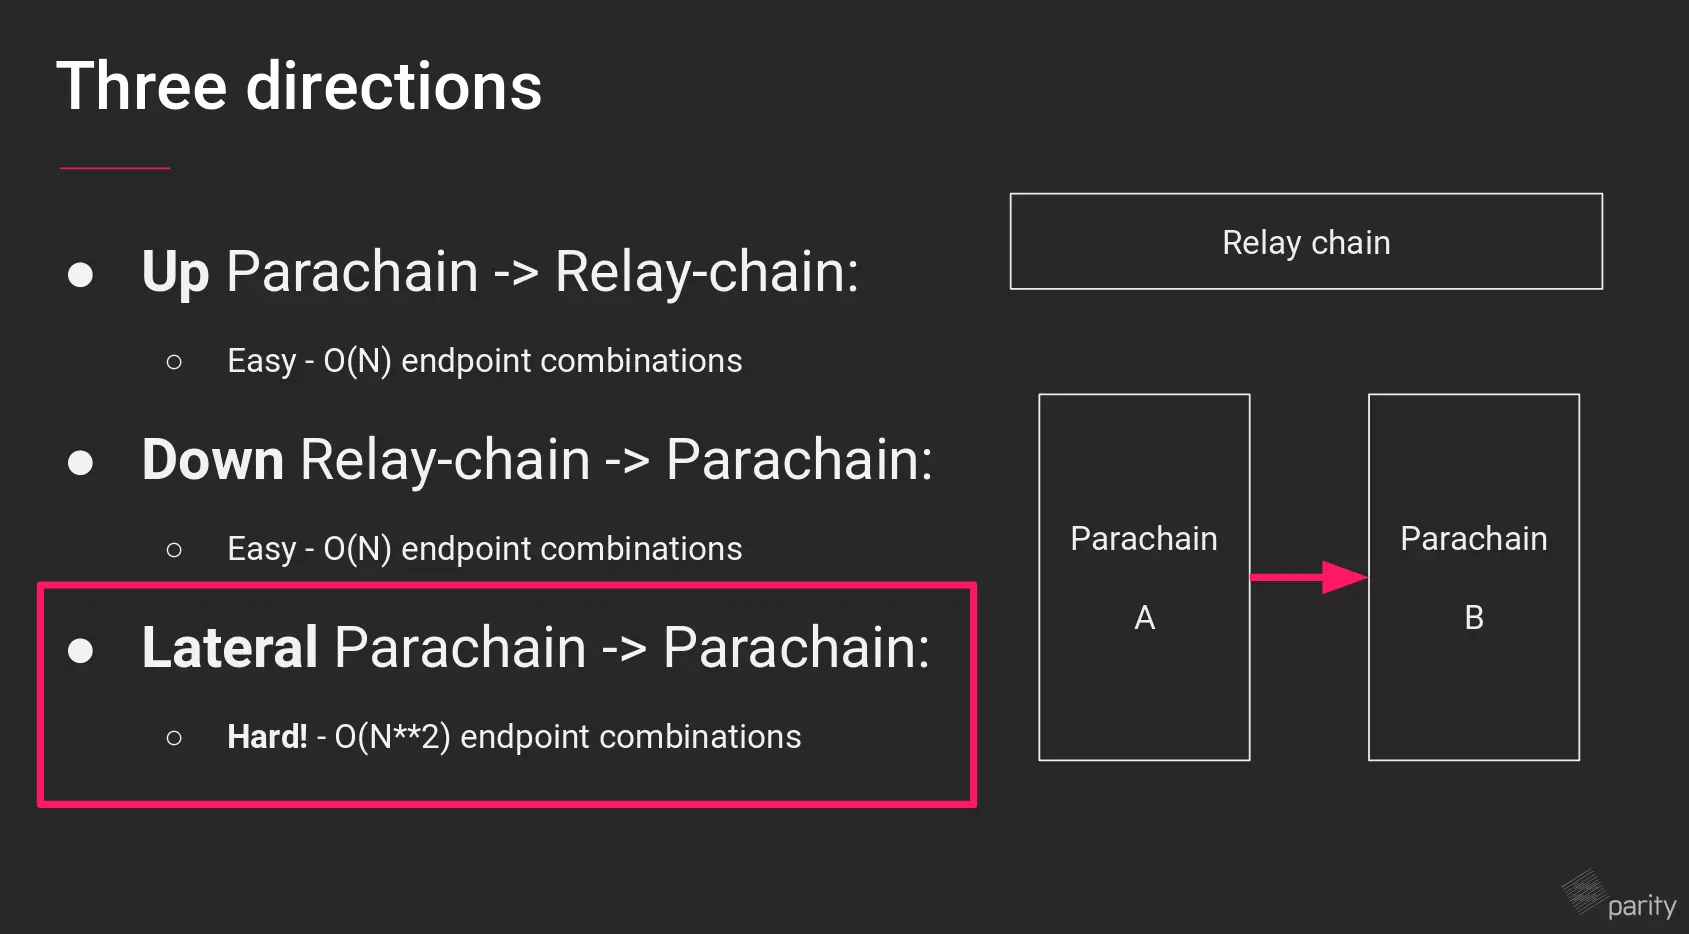Screen dimensions: 1689x934
Task: Click the Parity logo icon
Action: tap(1584, 890)
